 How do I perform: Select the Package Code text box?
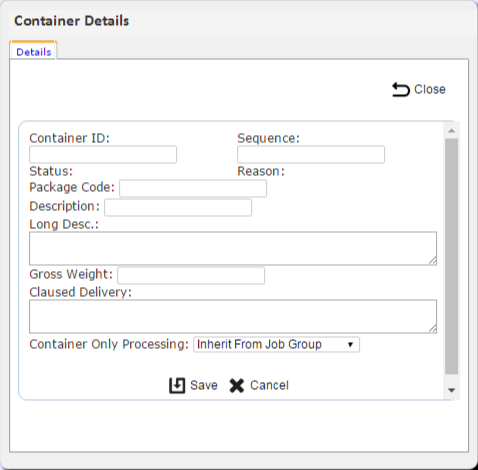pyautogui.click(x=193, y=189)
